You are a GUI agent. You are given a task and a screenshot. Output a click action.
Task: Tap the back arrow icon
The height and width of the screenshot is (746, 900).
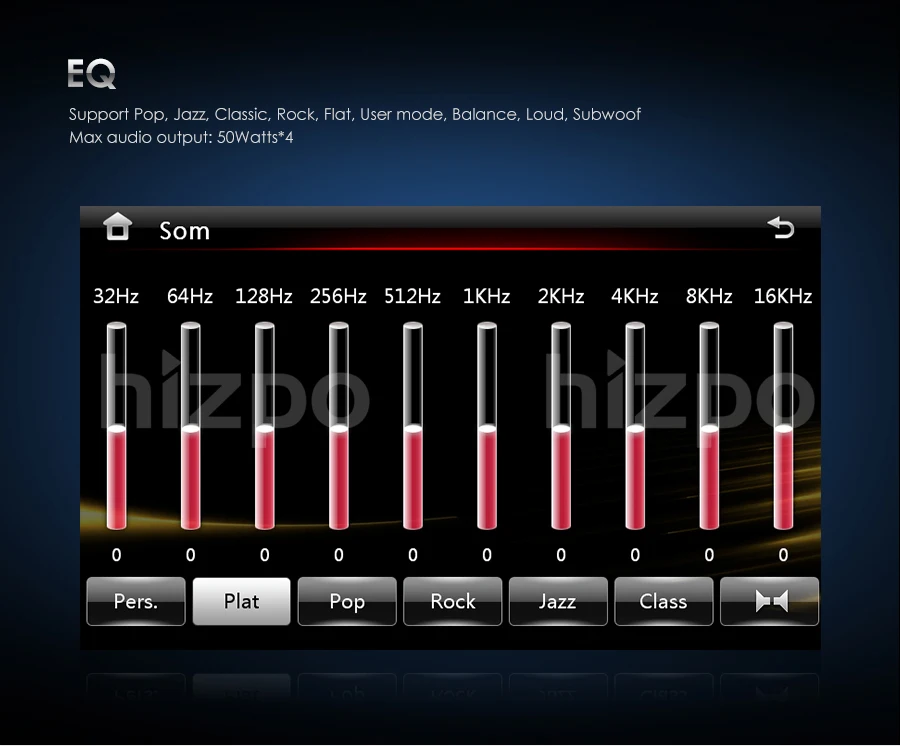[x=781, y=227]
